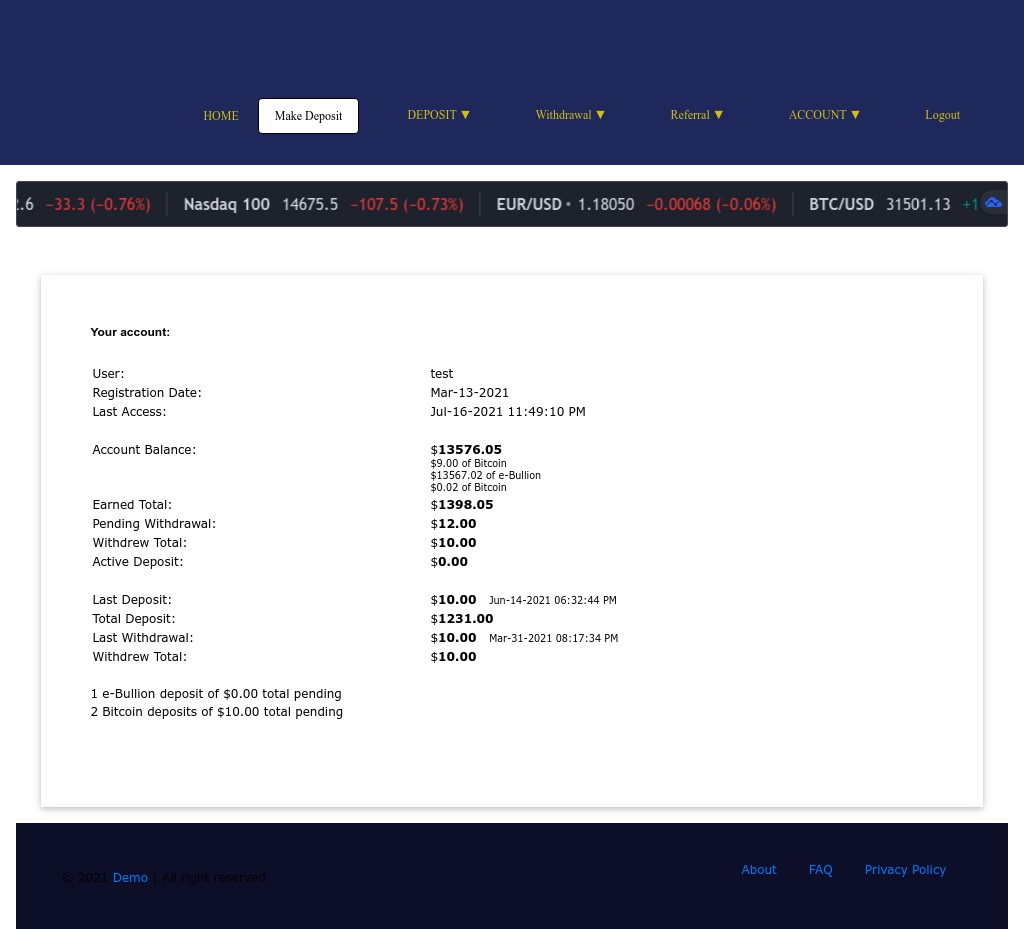Open the Referral dropdown menu
Image resolution: width=1024 pixels, height=929 pixels.
pos(696,115)
